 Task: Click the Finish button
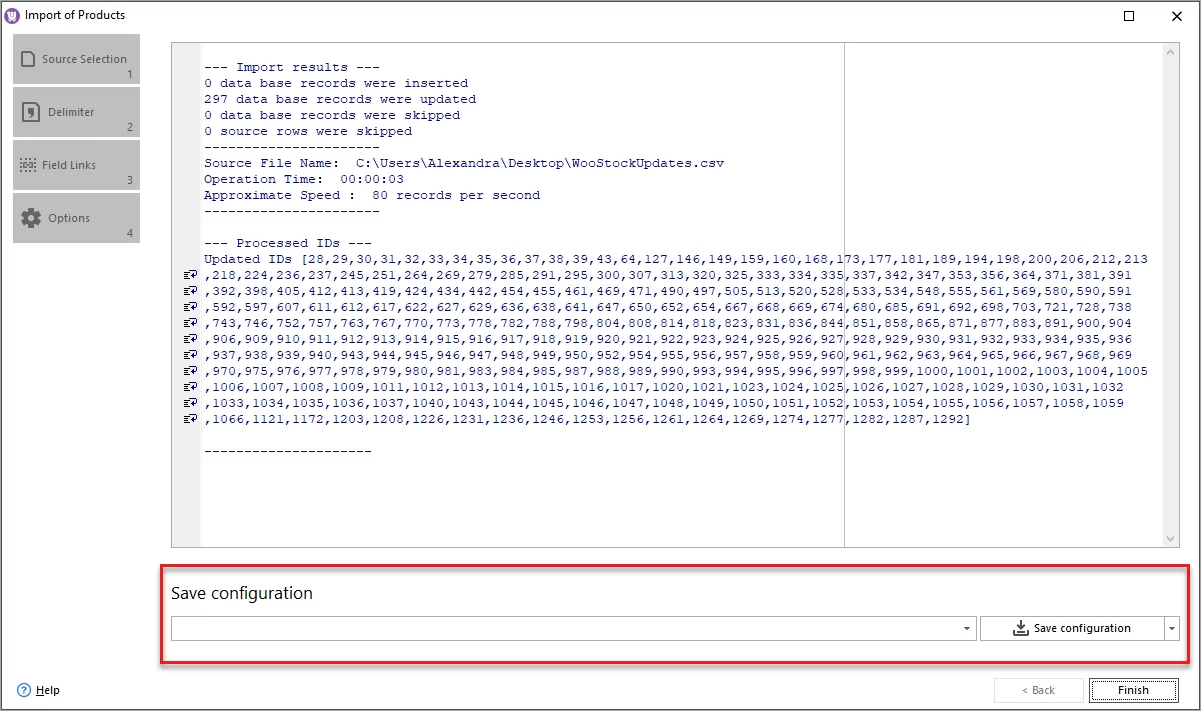tap(1134, 690)
